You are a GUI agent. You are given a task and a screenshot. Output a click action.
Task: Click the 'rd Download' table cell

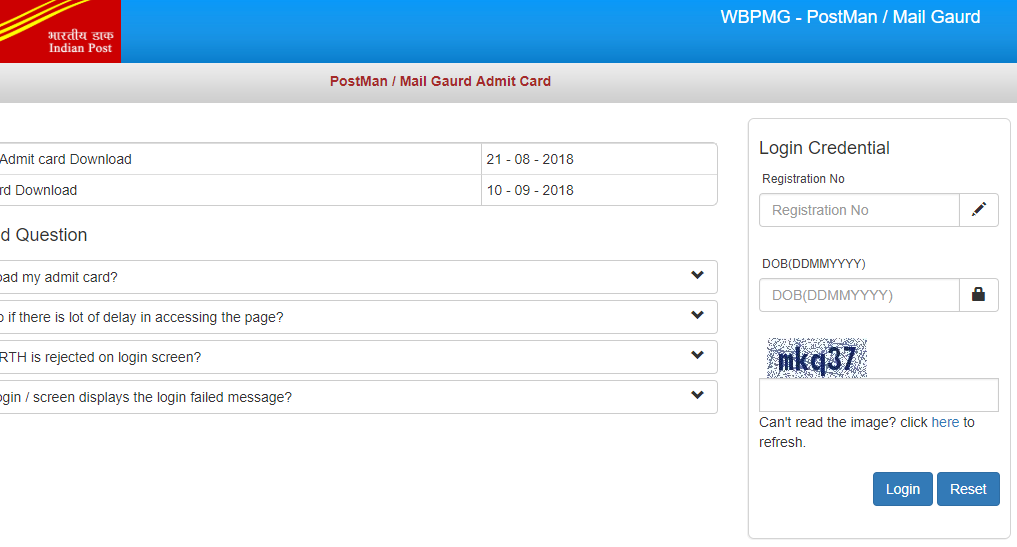click(x=240, y=190)
